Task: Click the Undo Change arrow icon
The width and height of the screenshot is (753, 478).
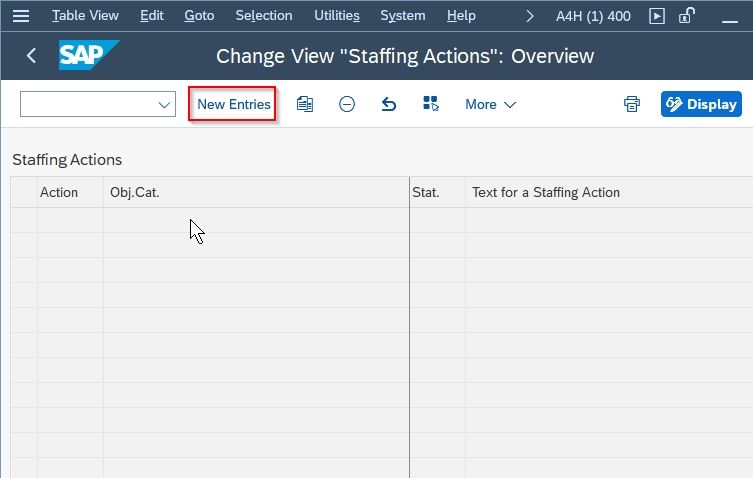Action: click(389, 104)
